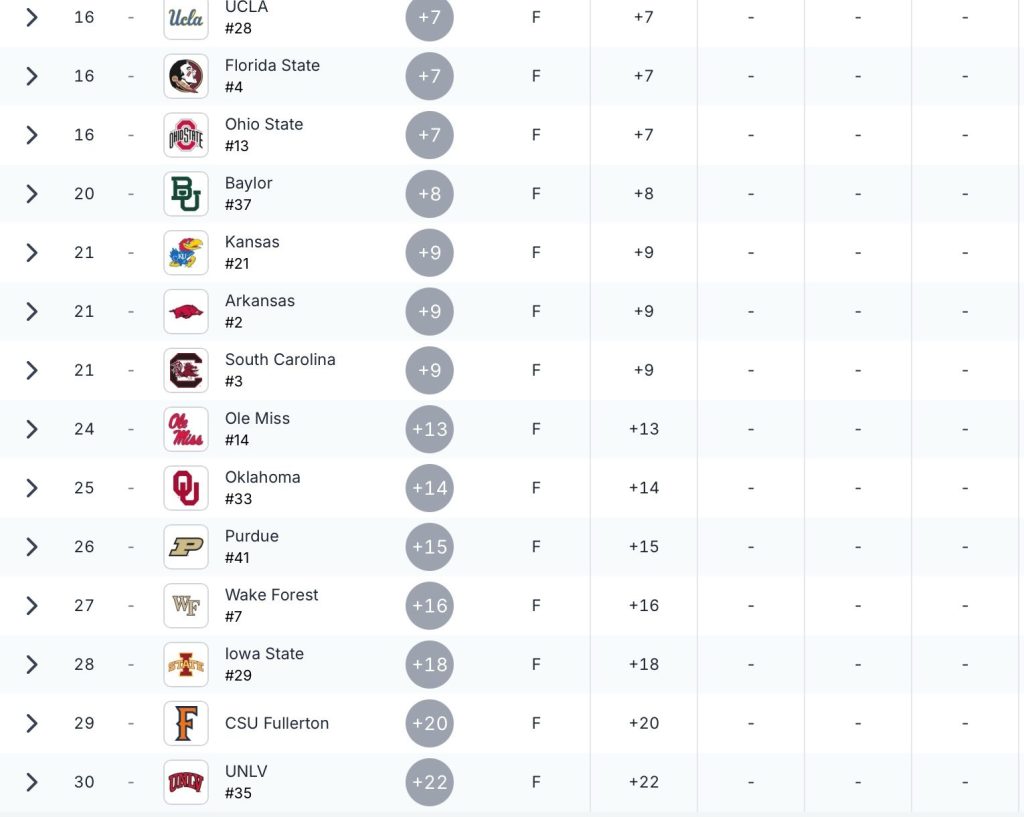Viewport: 1024px width, 817px height.
Task: Expand the CSU Fullerton row chevron
Action: click(32, 723)
